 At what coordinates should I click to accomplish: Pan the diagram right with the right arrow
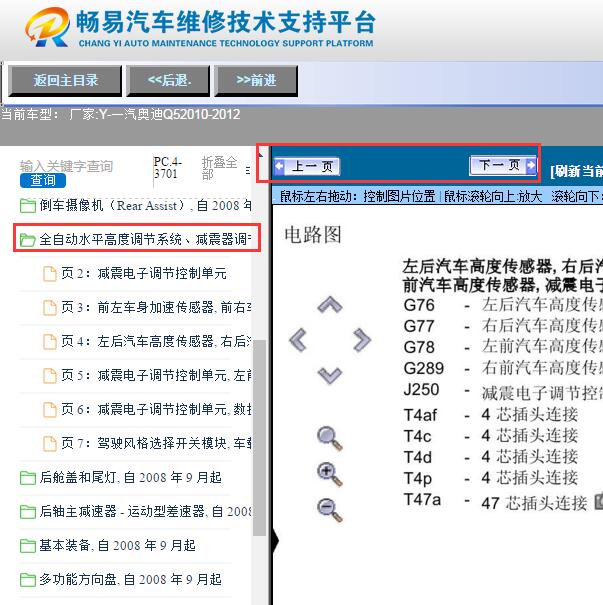click(x=362, y=340)
